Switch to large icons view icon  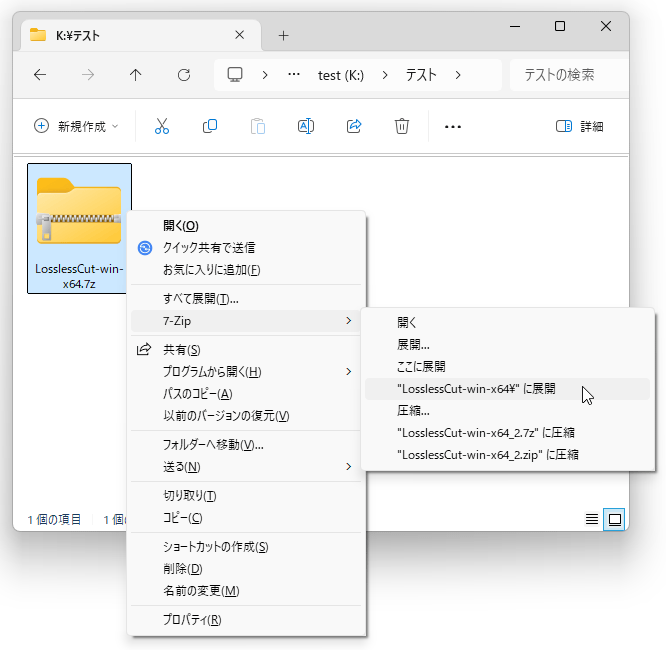tap(614, 519)
